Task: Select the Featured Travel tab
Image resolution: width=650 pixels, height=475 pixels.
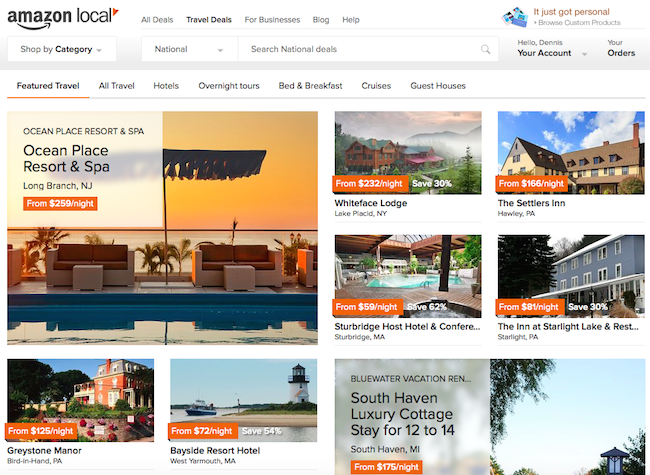Action: (48, 86)
